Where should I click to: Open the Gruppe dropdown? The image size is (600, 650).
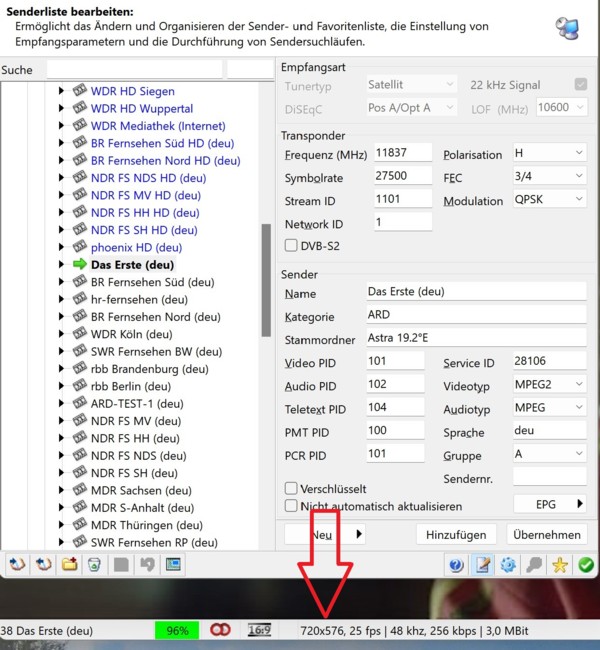click(x=549, y=454)
